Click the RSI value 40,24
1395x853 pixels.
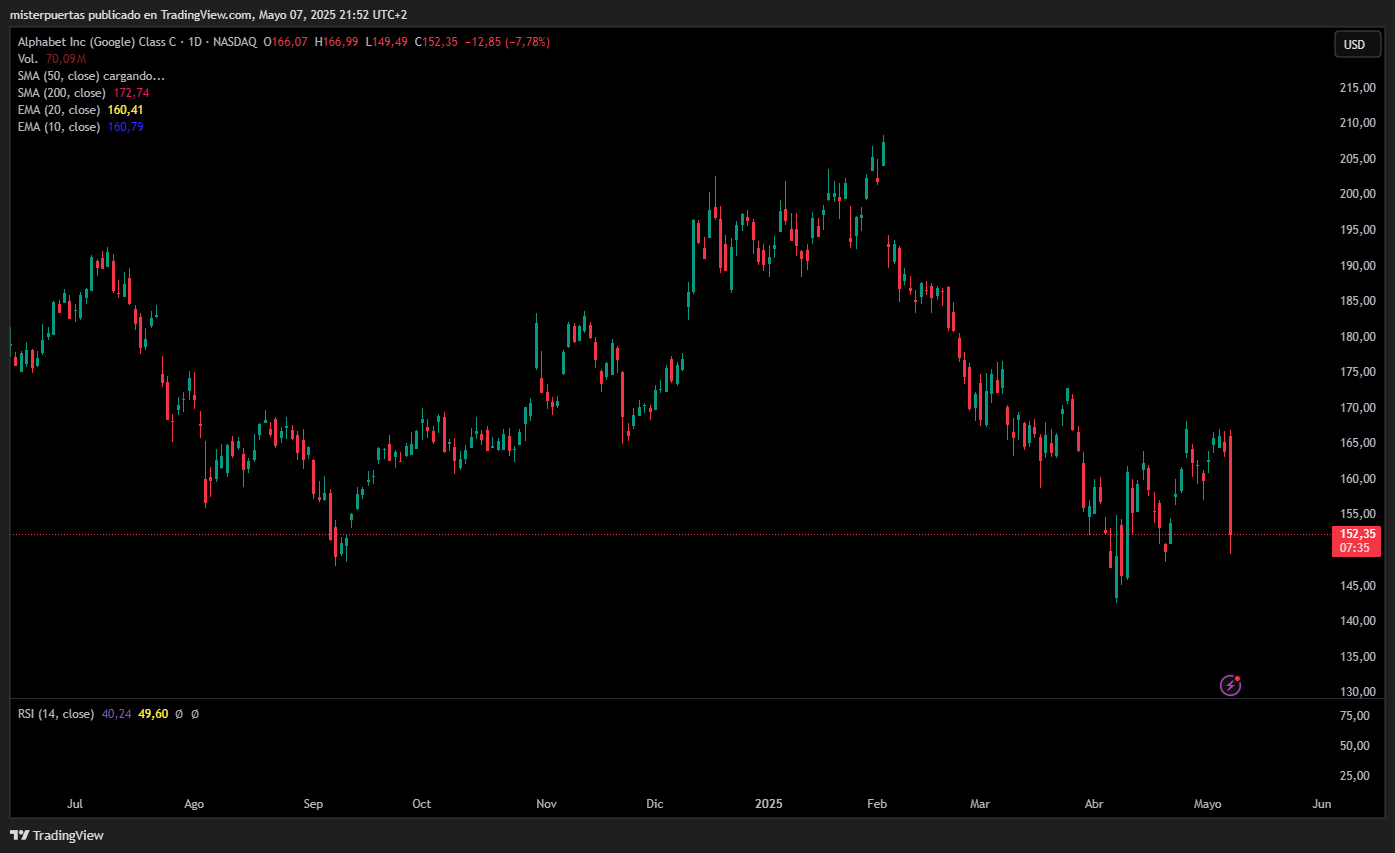pyautogui.click(x=116, y=714)
